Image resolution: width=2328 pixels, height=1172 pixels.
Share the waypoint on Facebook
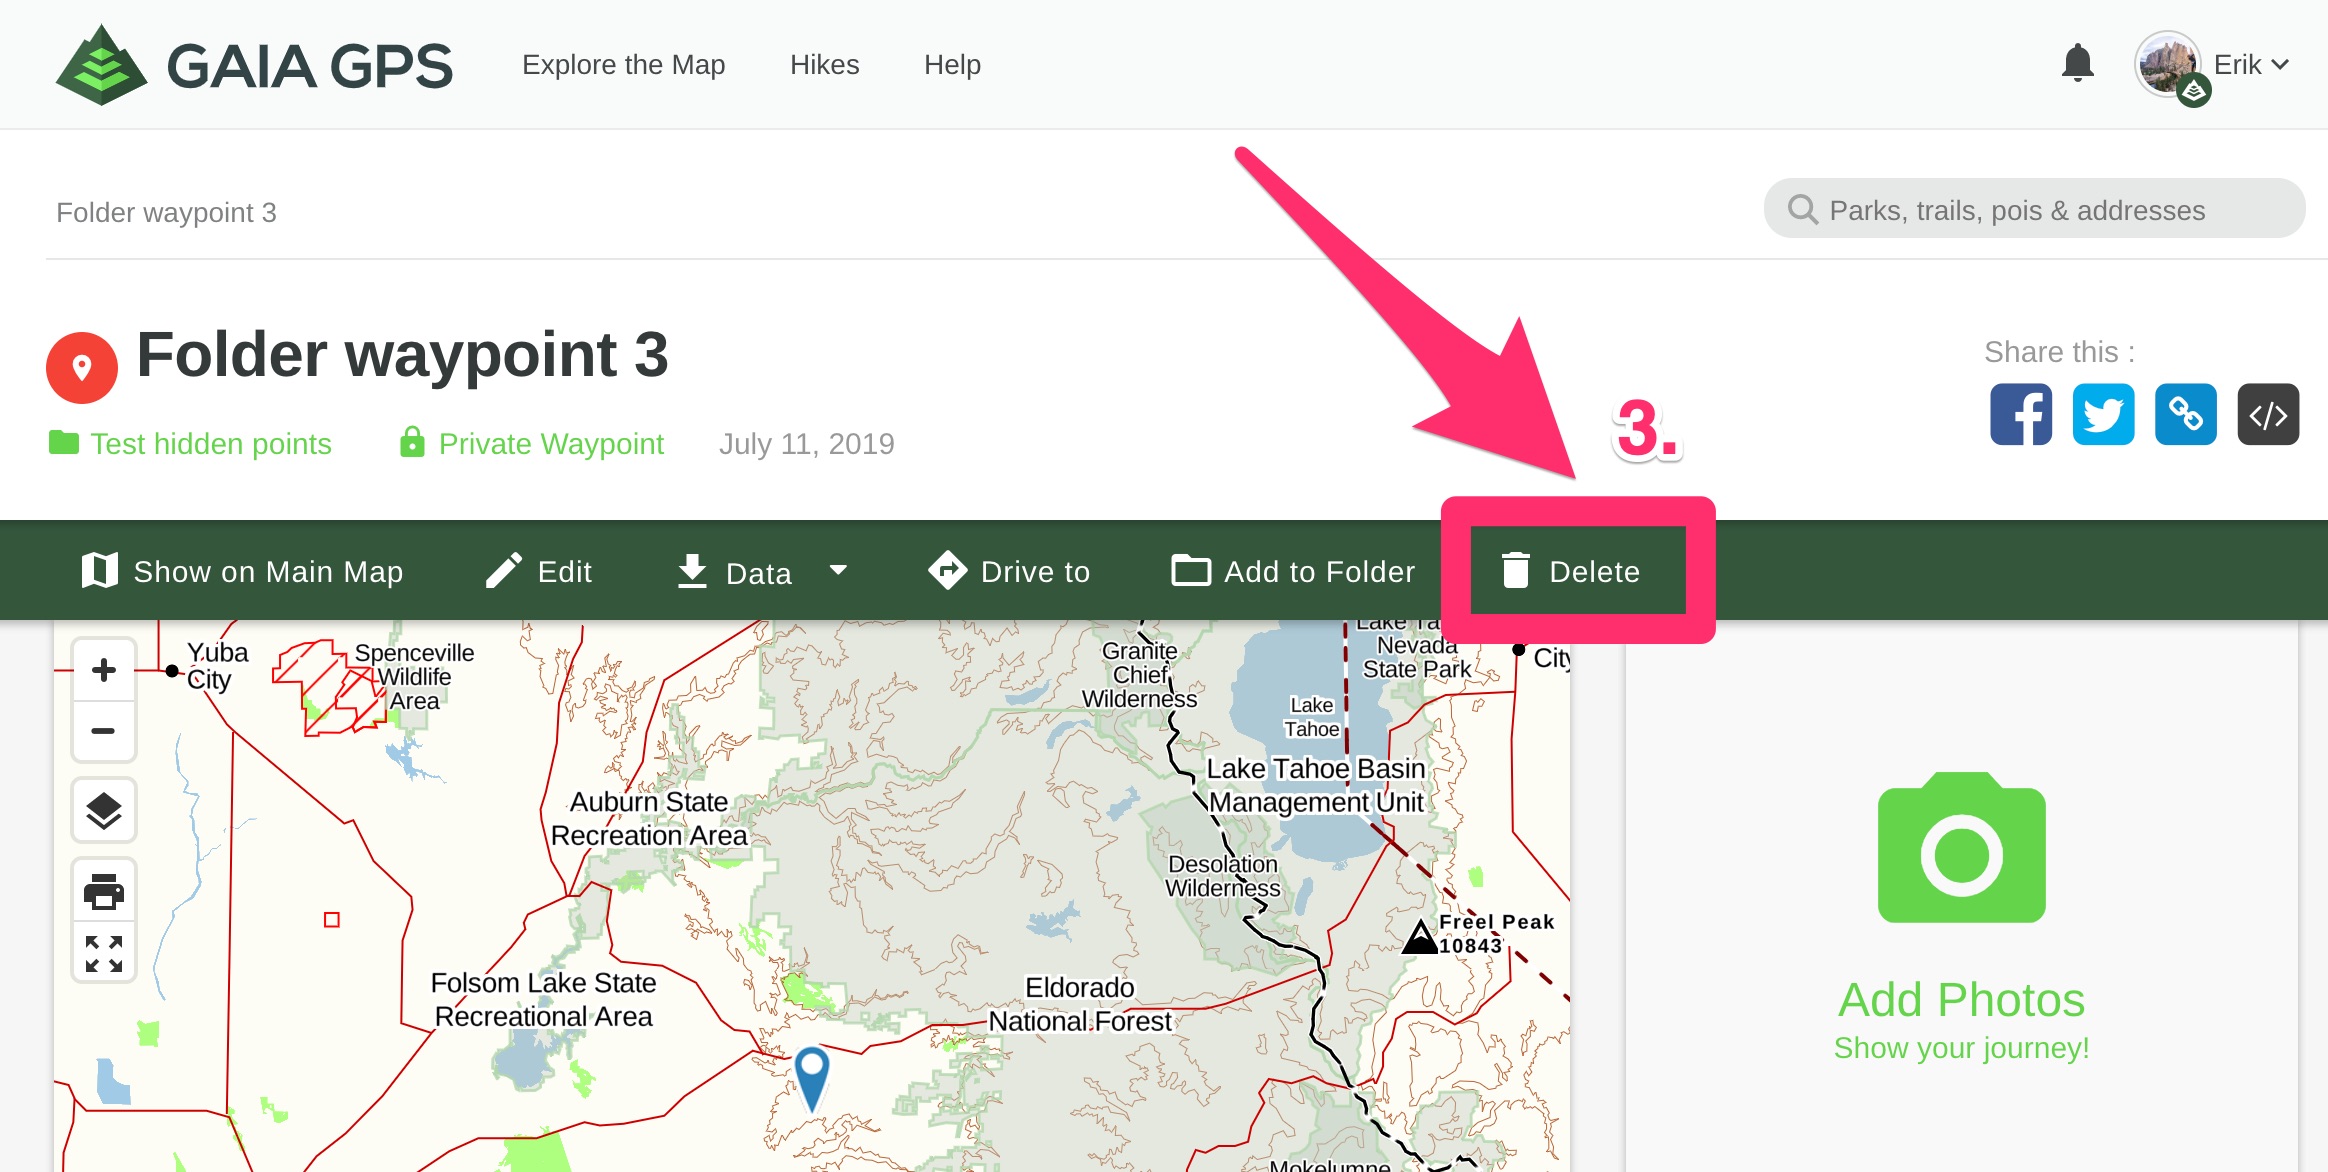2022,414
